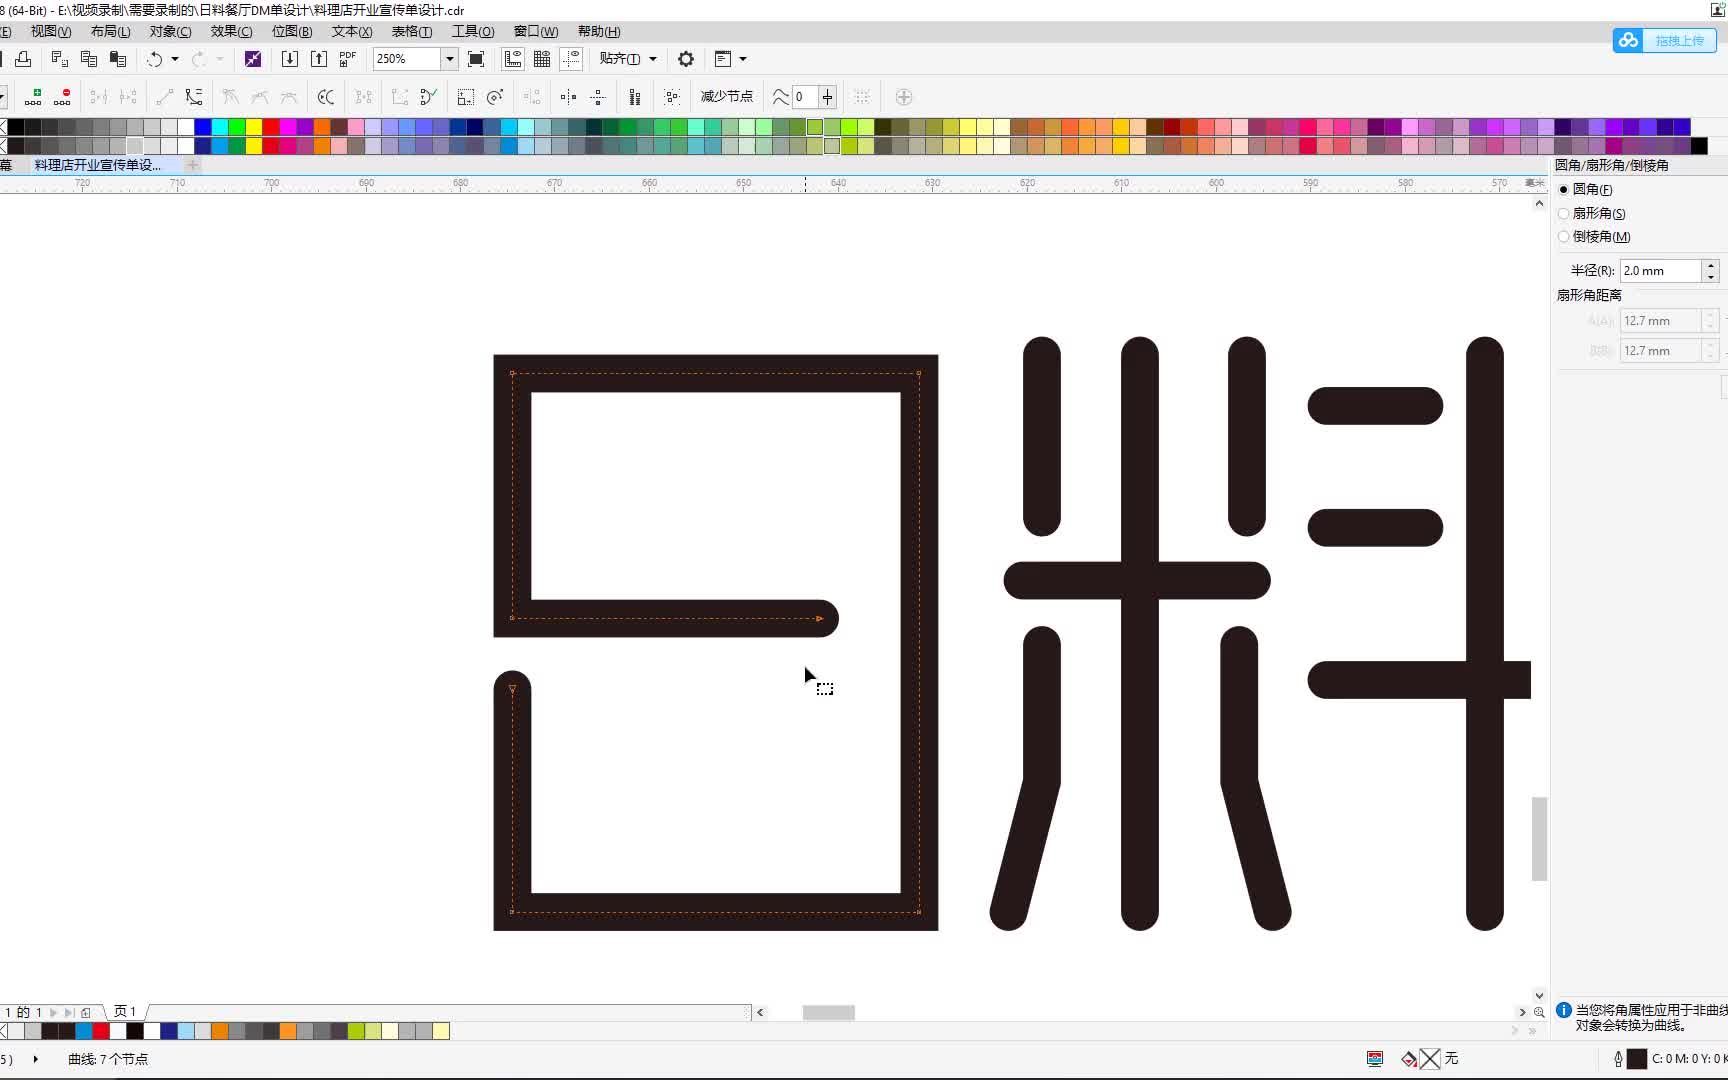Click the add nodes icon
The image size is (1728, 1080).
[x=33, y=97]
